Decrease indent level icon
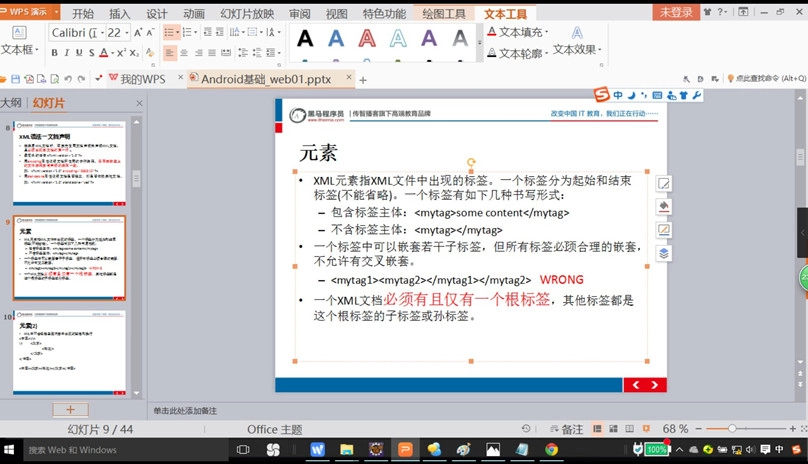 (x=207, y=32)
